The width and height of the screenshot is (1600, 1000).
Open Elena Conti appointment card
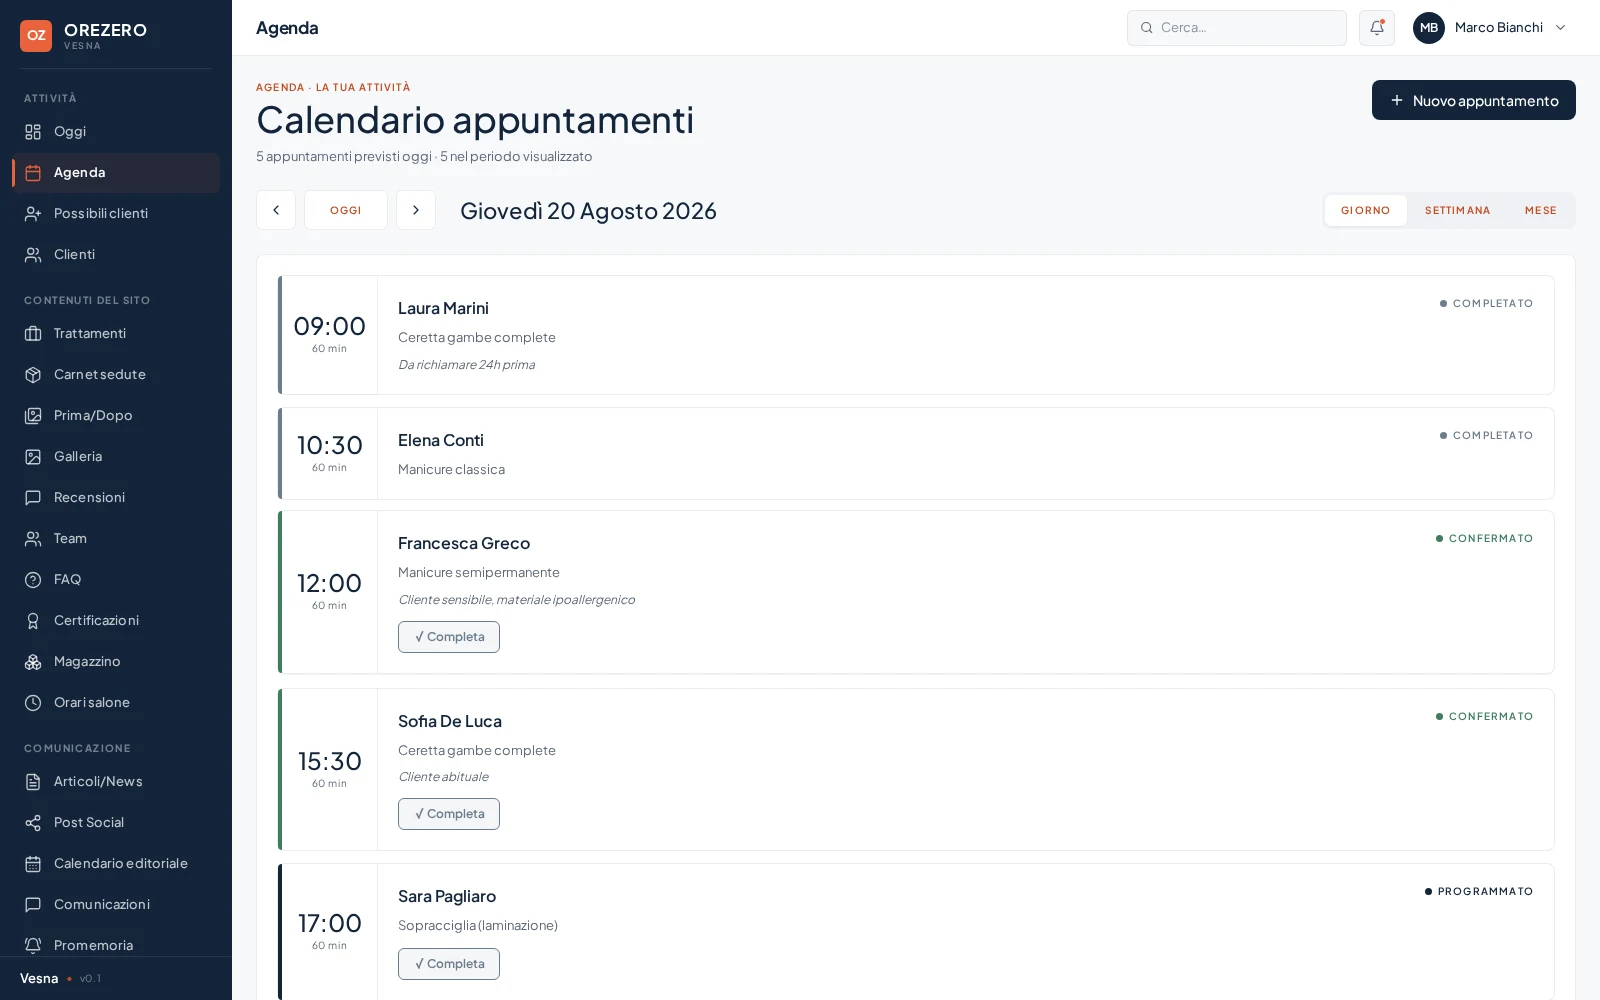(x=916, y=454)
